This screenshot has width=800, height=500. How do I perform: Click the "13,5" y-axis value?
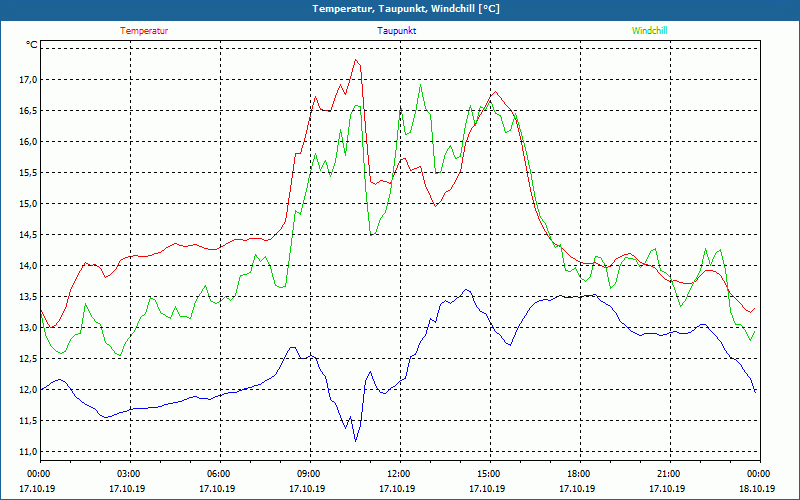[28, 297]
